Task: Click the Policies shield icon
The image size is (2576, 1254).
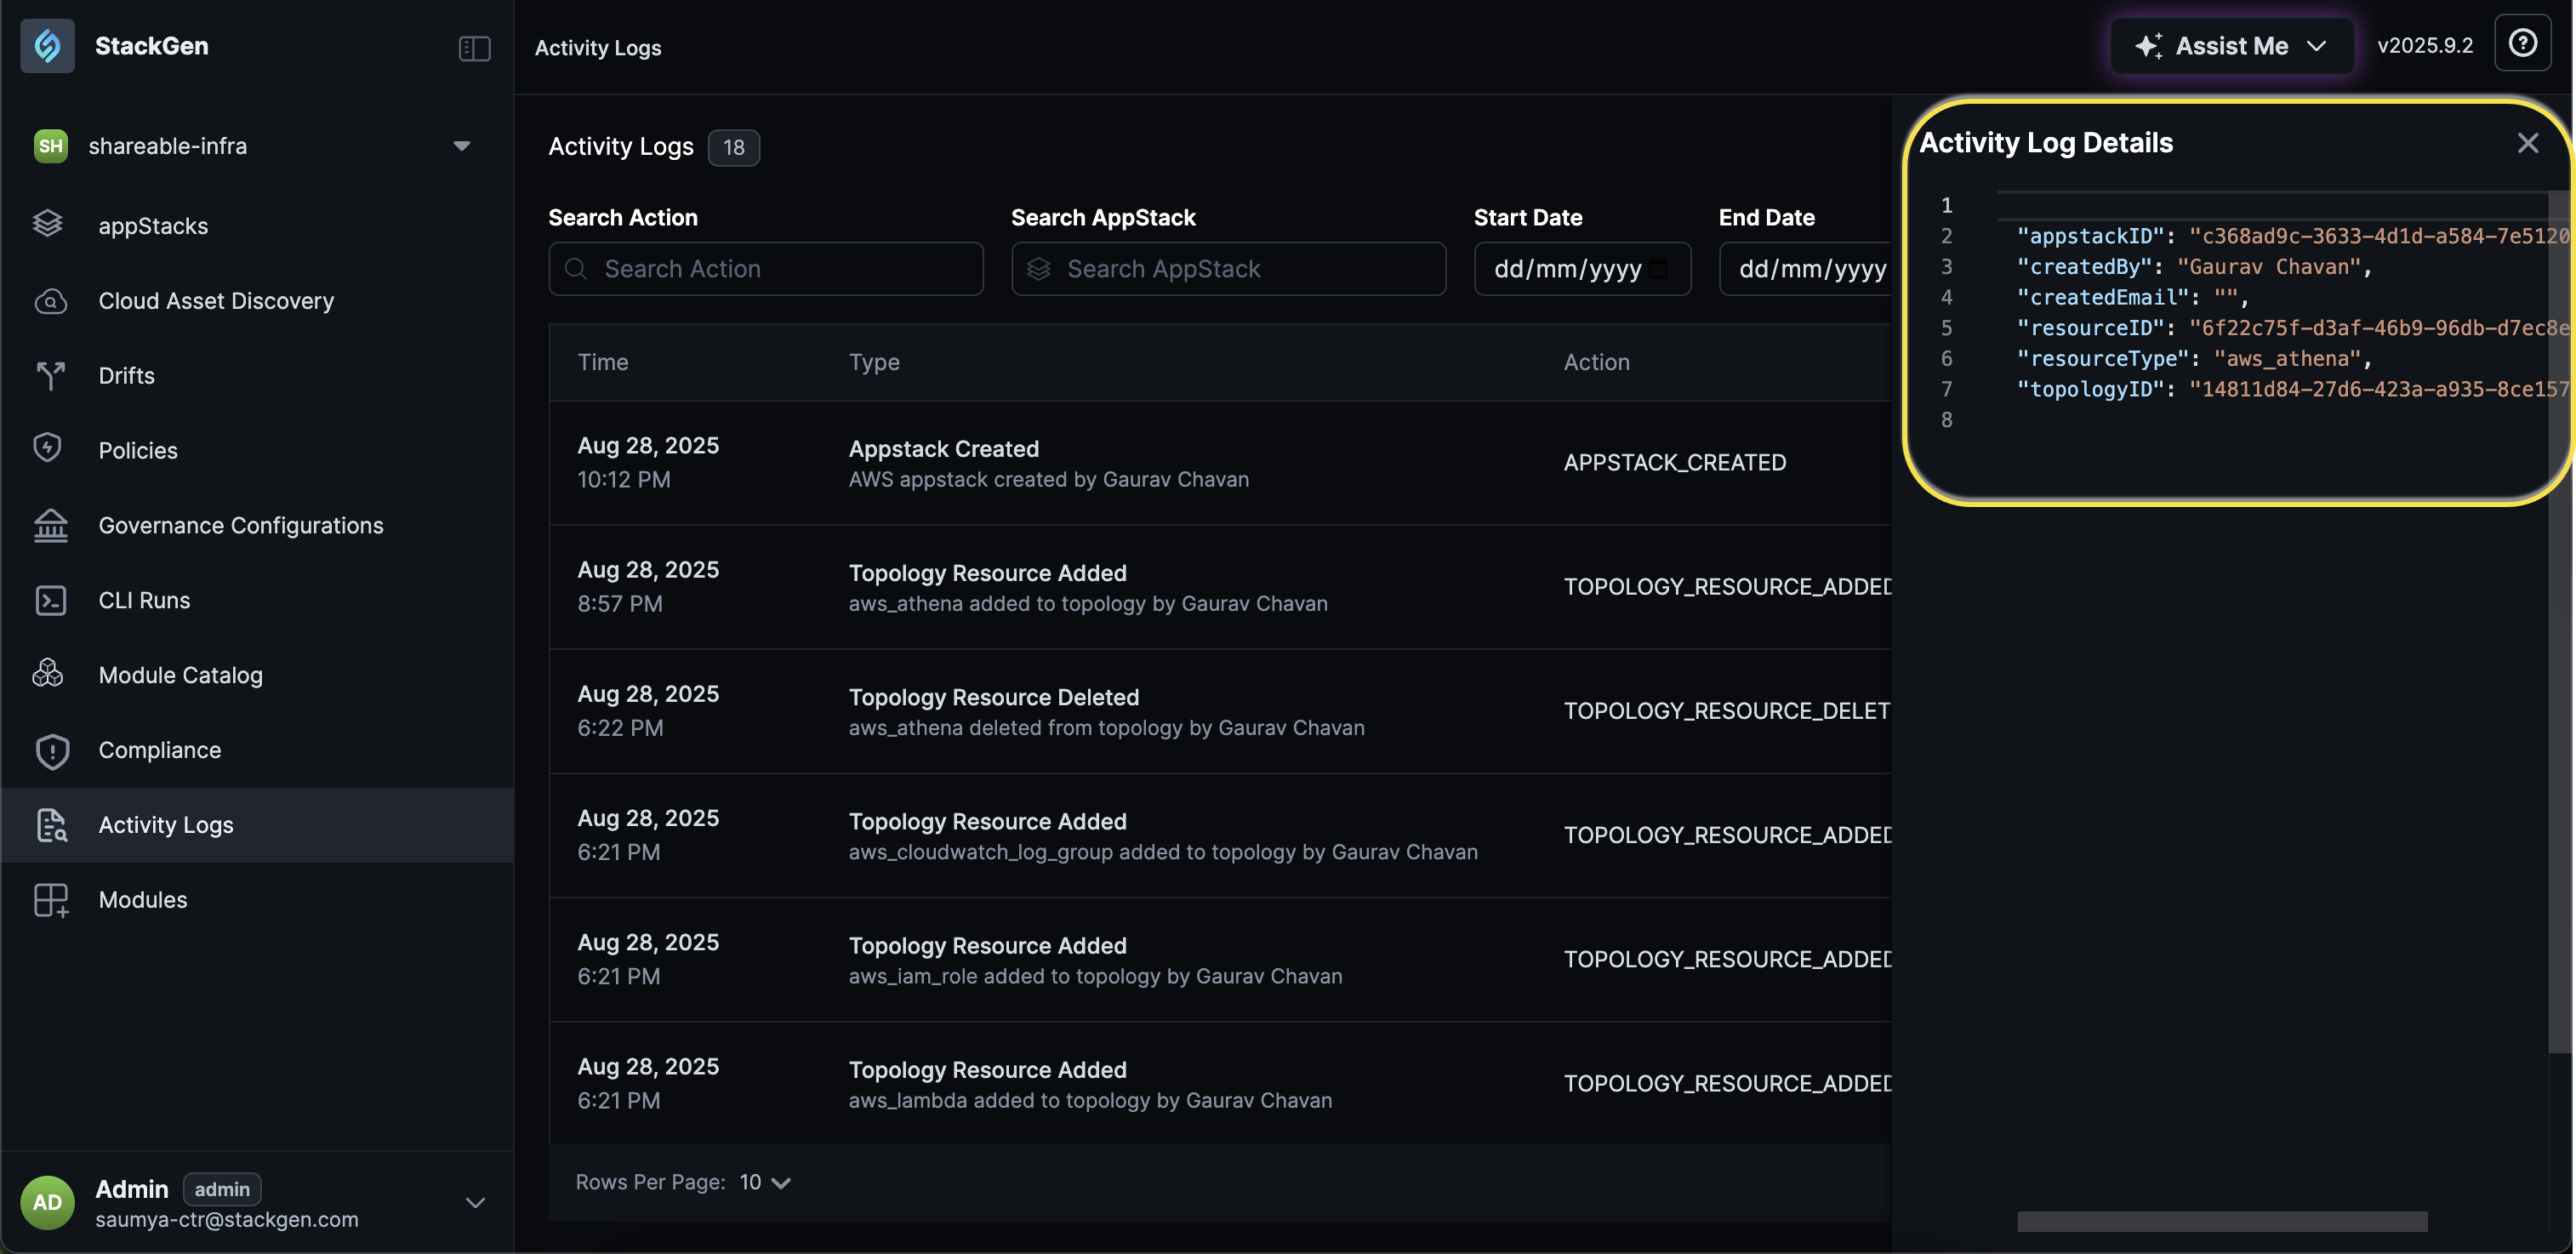Action: tap(48, 448)
